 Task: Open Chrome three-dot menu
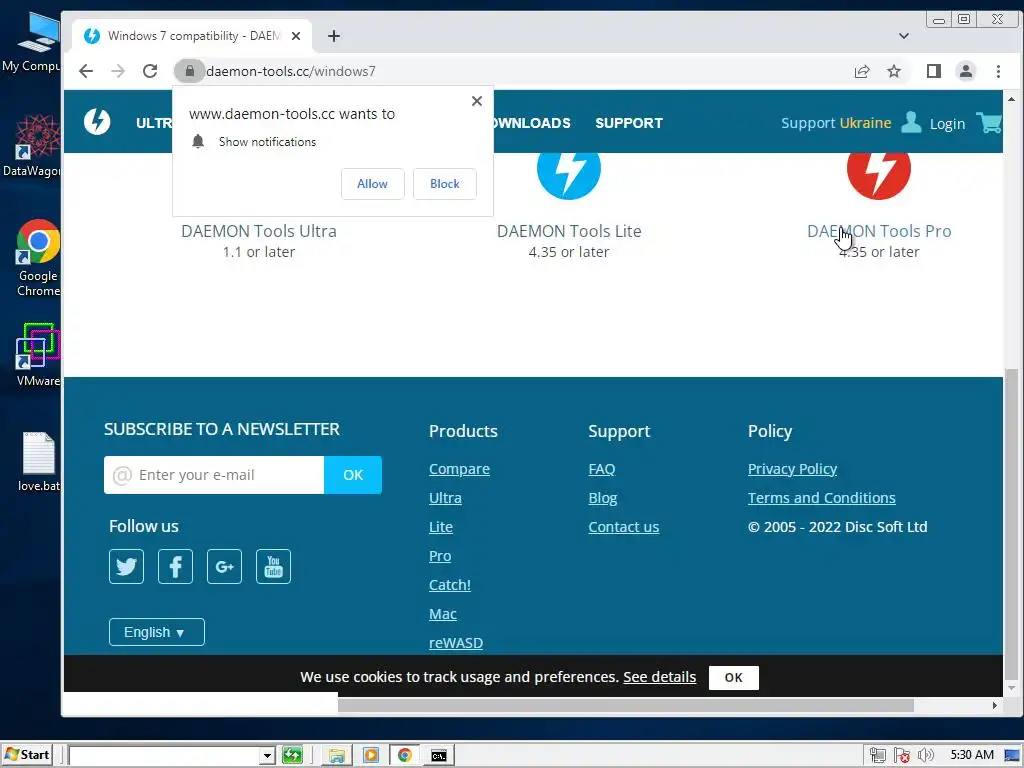point(998,71)
